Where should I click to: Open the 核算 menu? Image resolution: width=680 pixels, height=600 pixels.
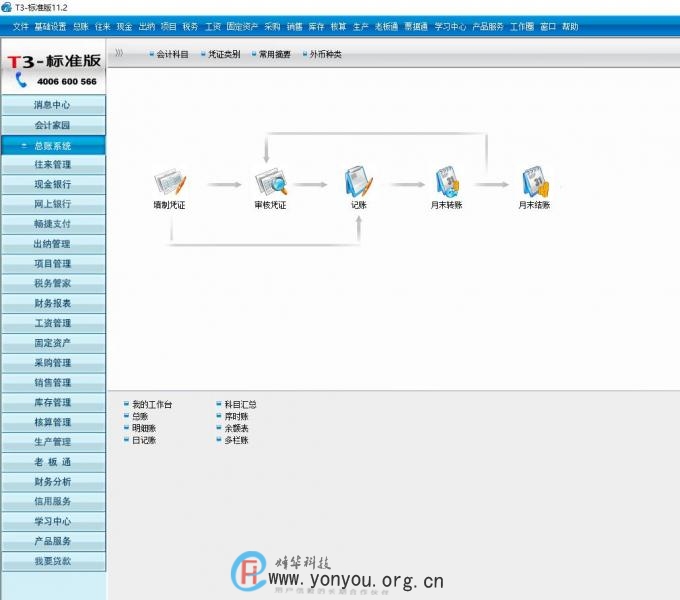338,27
